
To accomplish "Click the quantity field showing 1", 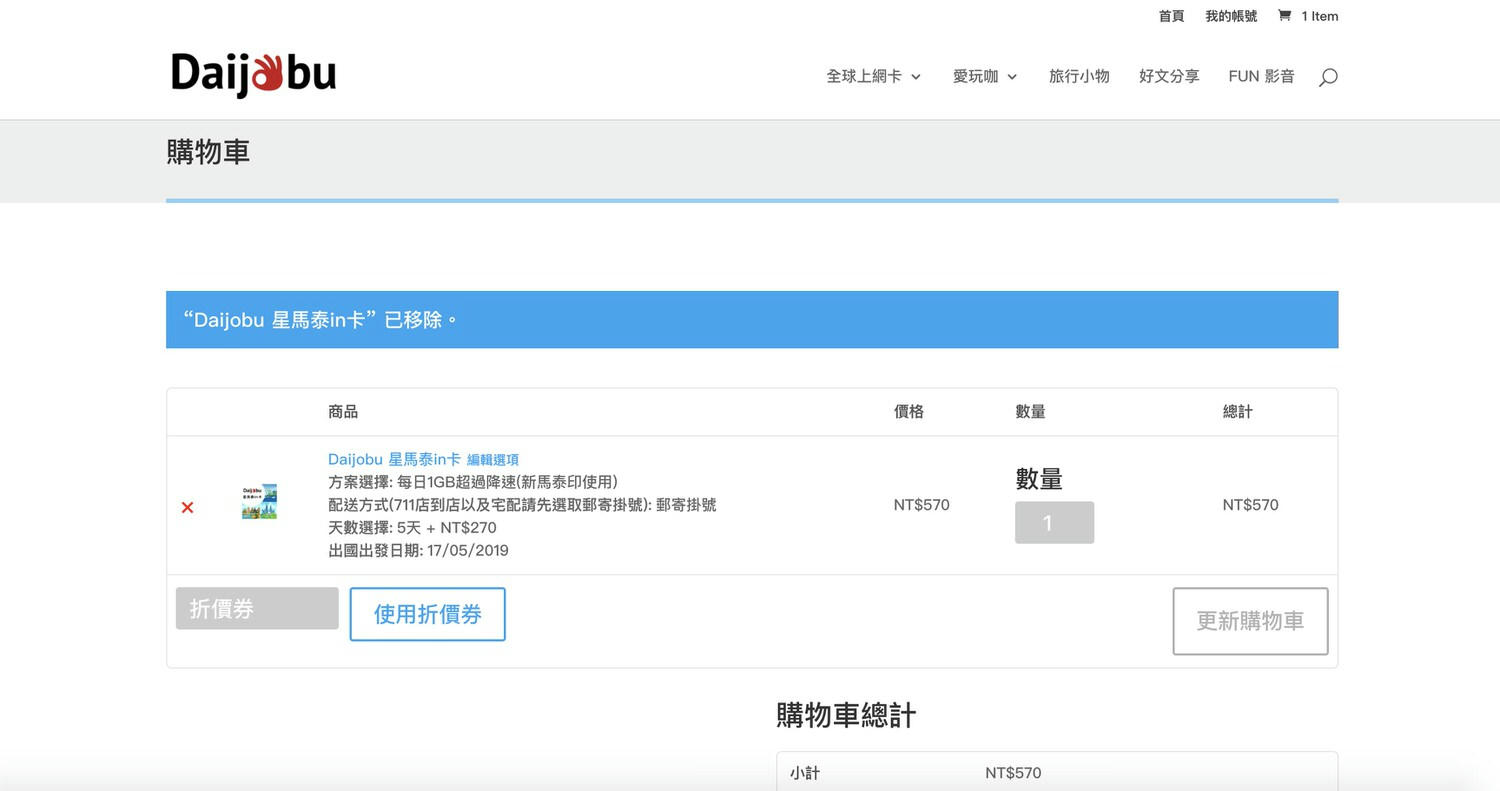I will coord(1054,523).
